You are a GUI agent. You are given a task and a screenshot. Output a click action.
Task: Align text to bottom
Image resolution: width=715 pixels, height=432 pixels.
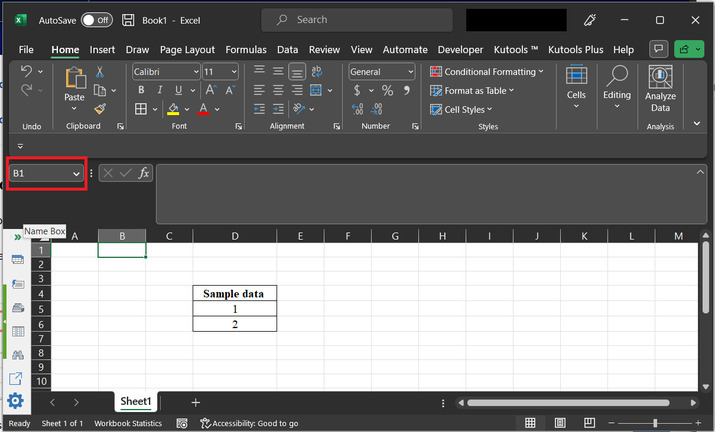point(297,72)
